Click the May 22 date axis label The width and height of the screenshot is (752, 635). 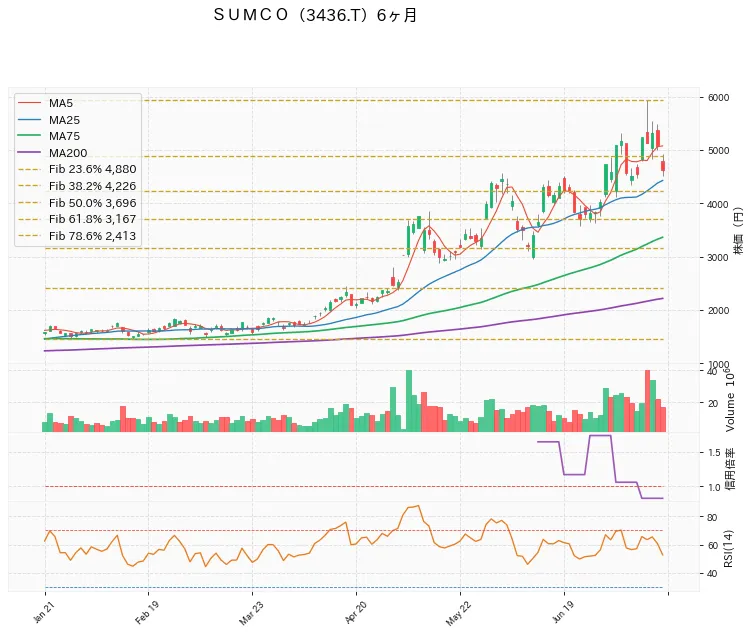pyautogui.click(x=459, y=614)
